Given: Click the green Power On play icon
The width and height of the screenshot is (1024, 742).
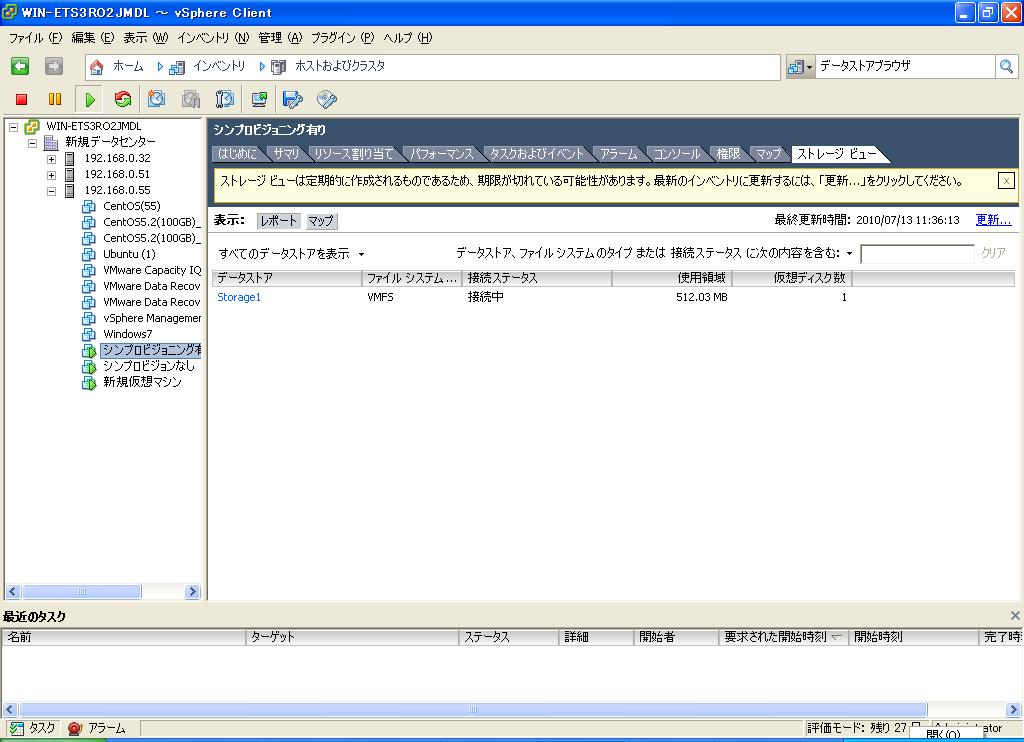Looking at the screenshot, I should pyautogui.click(x=90, y=99).
